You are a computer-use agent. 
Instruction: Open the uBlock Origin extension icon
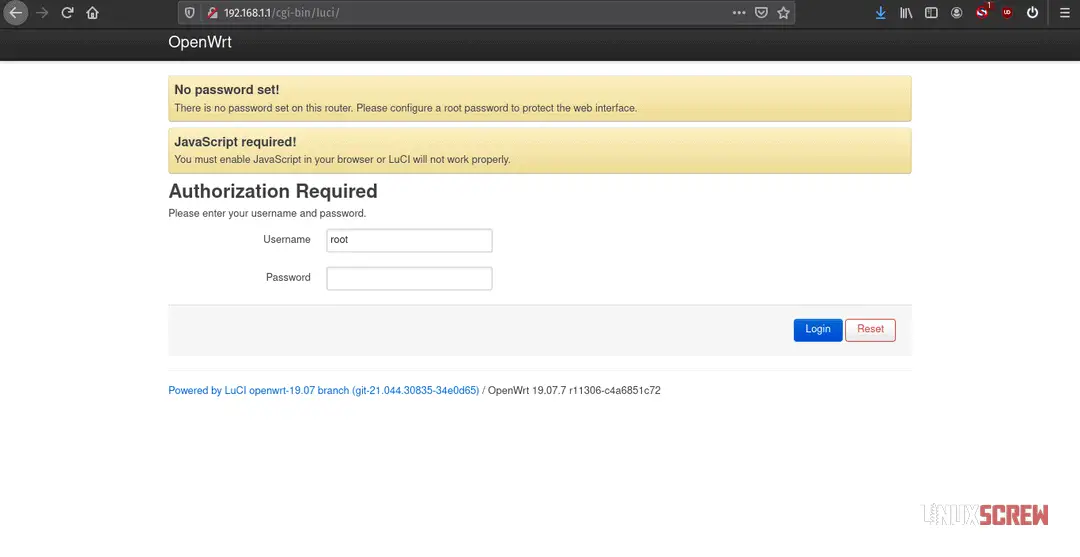(1007, 12)
